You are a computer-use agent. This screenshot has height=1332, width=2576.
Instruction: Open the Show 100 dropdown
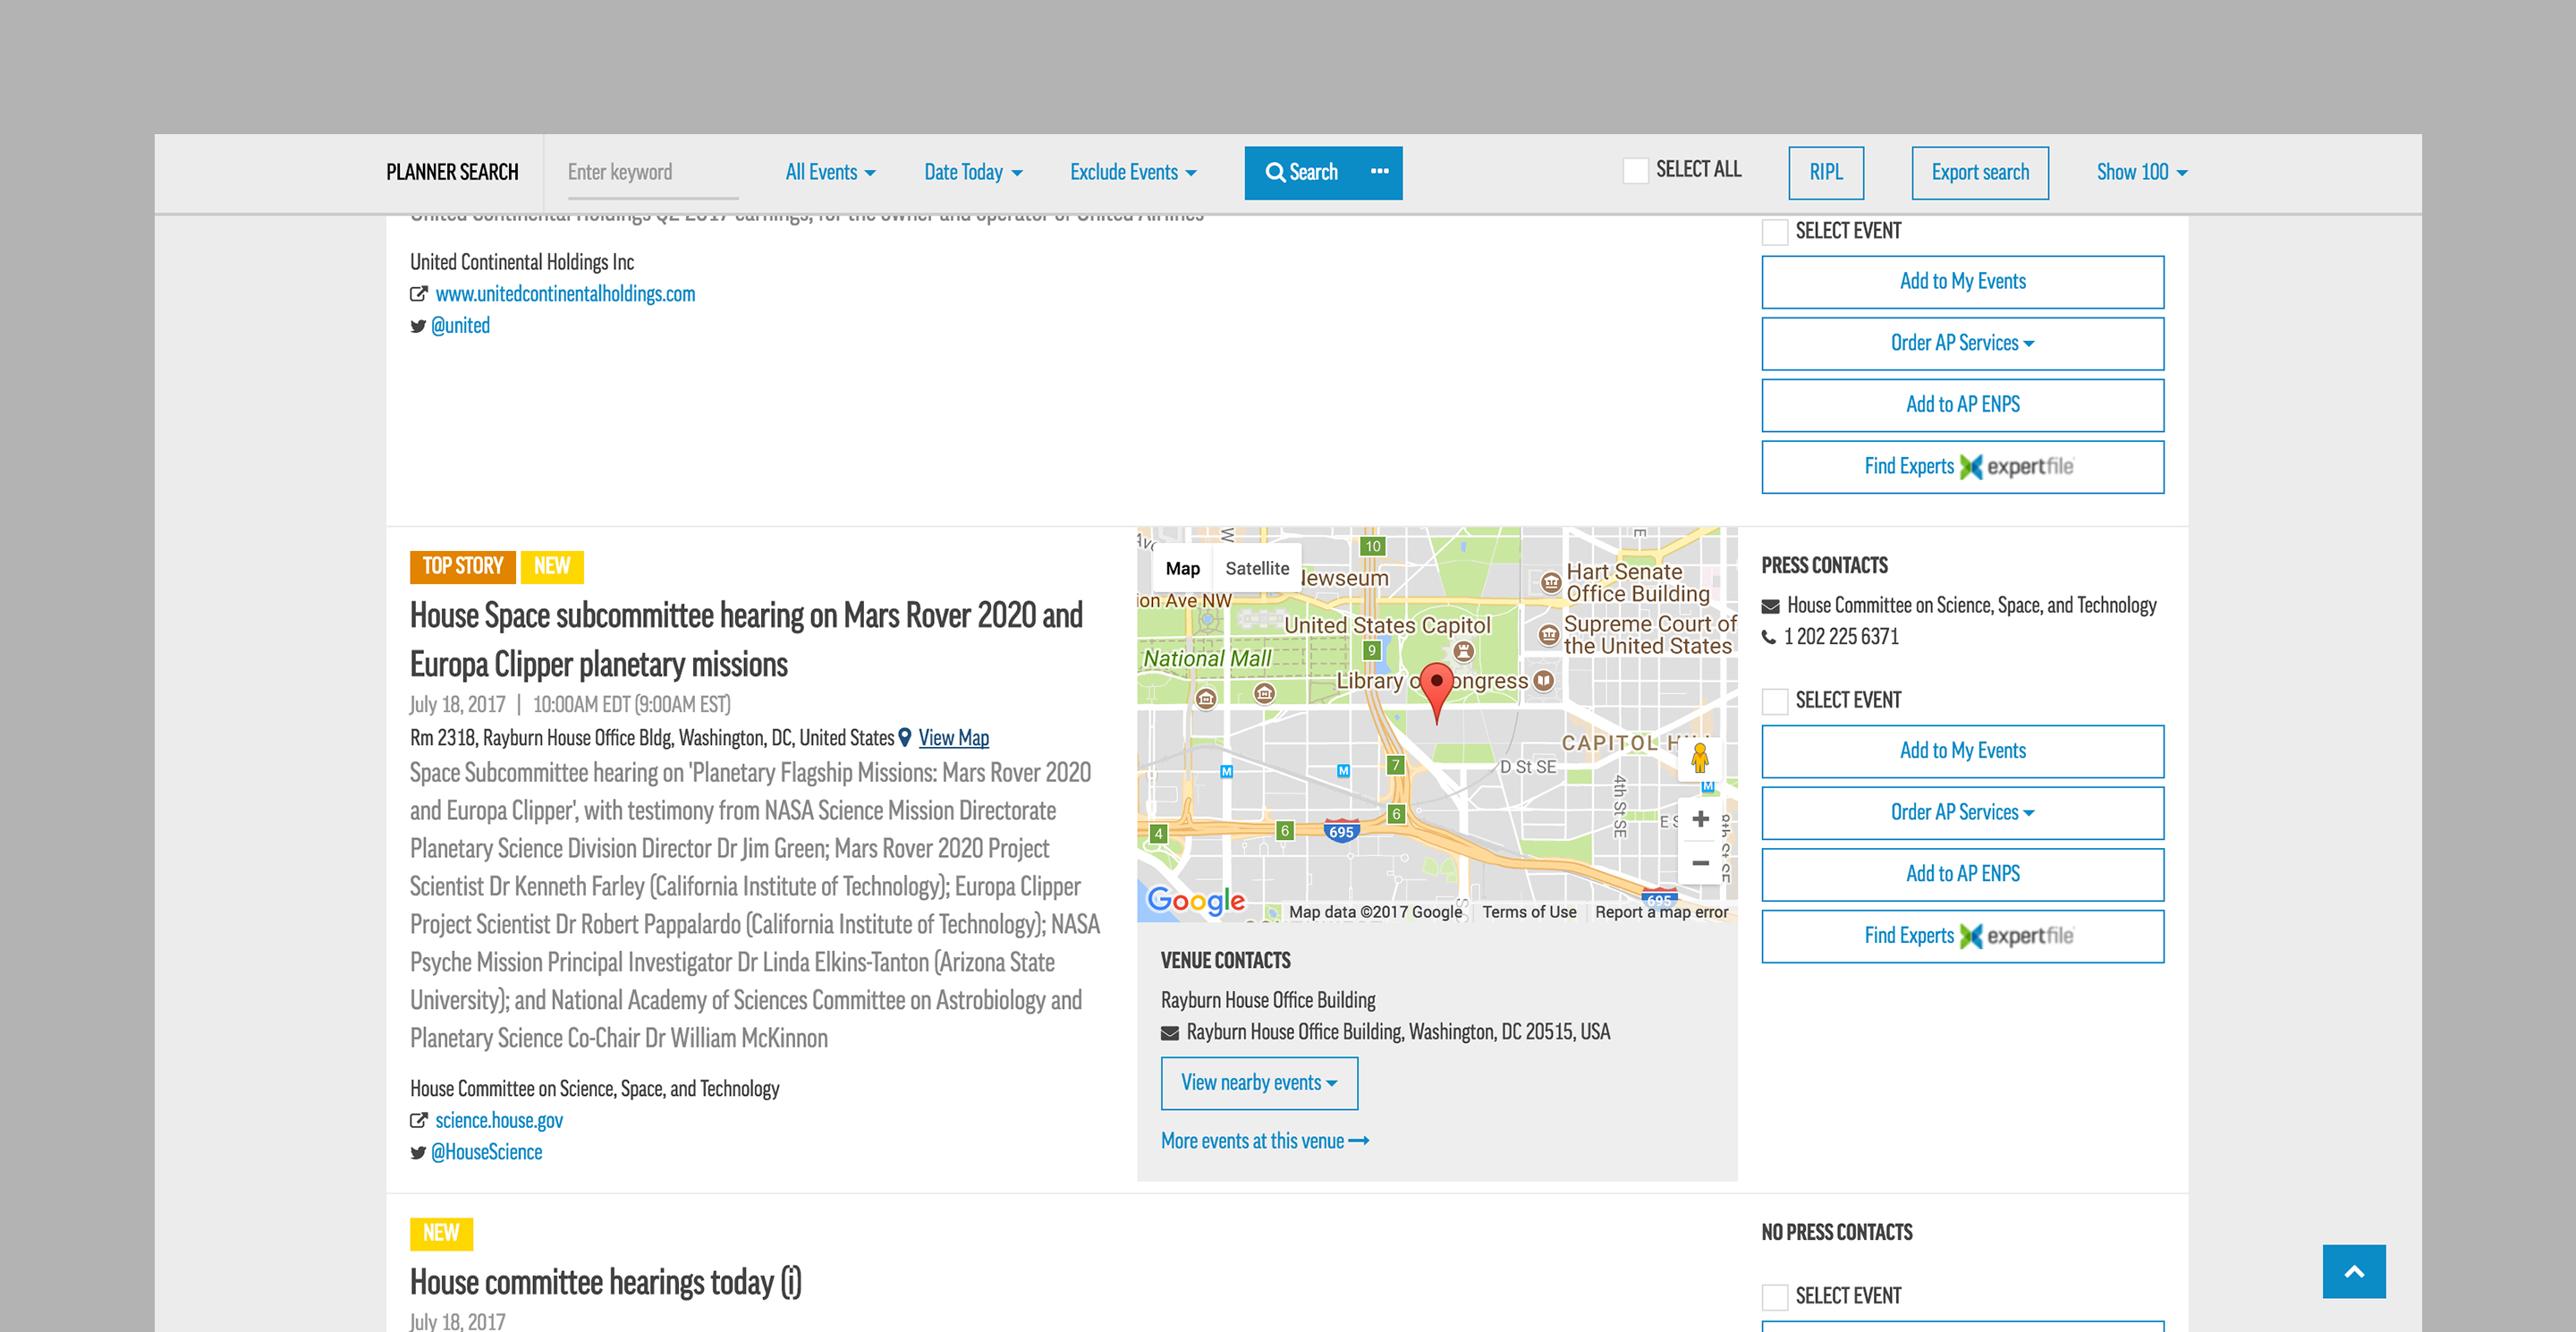[x=2142, y=172]
